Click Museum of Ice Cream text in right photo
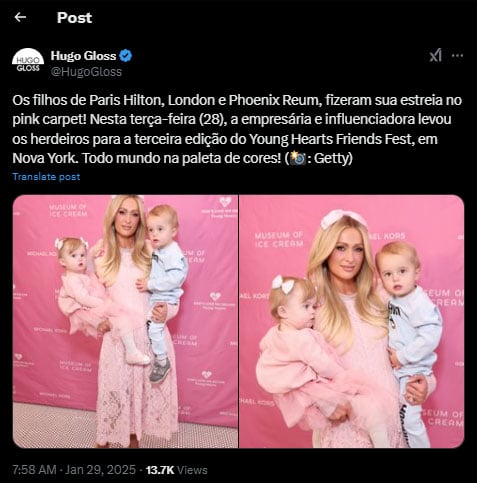This screenshot has height=483, width=477. [x=279, y=240]
